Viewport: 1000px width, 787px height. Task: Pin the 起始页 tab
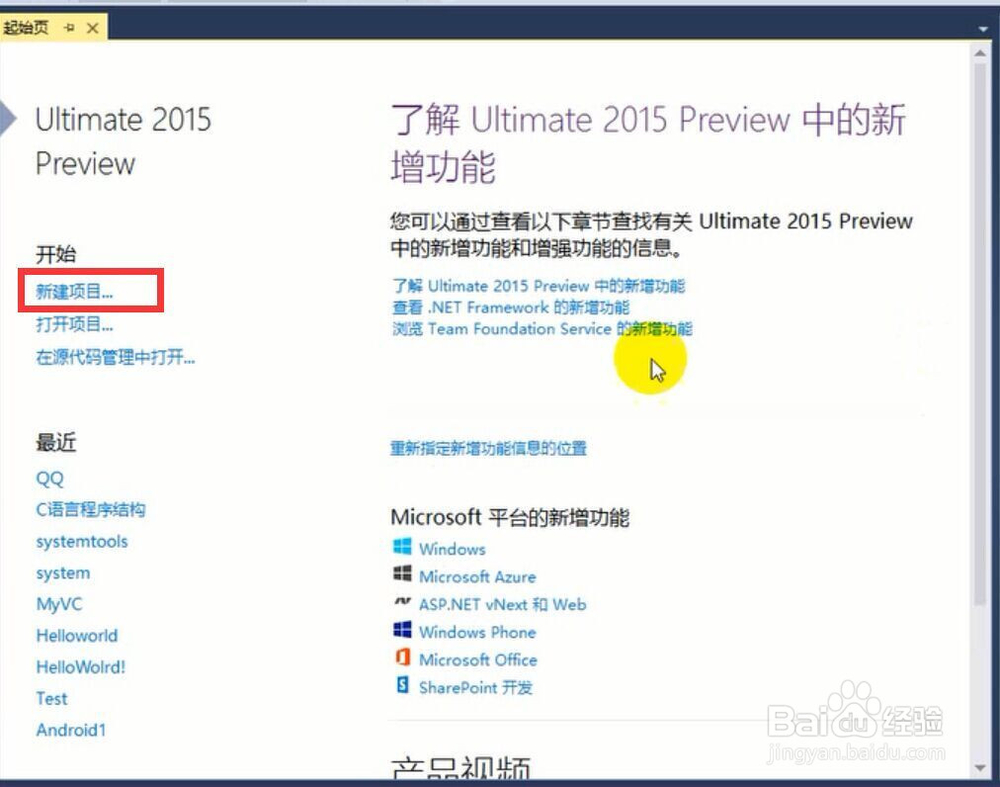(70, 28)
